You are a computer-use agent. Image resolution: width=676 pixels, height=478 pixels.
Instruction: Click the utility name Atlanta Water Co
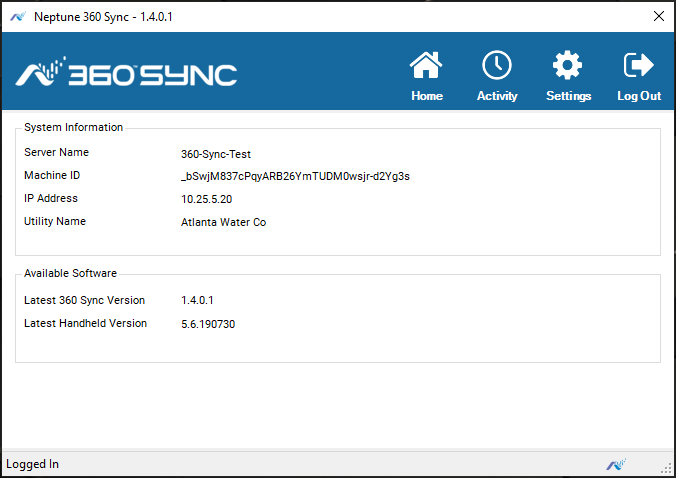click(223, 222)
